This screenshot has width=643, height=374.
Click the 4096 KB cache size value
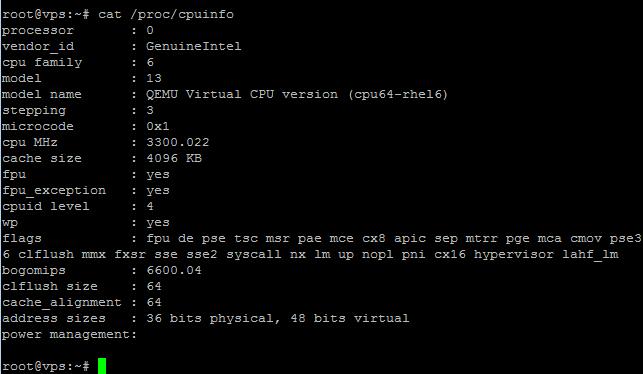point(174,158)
